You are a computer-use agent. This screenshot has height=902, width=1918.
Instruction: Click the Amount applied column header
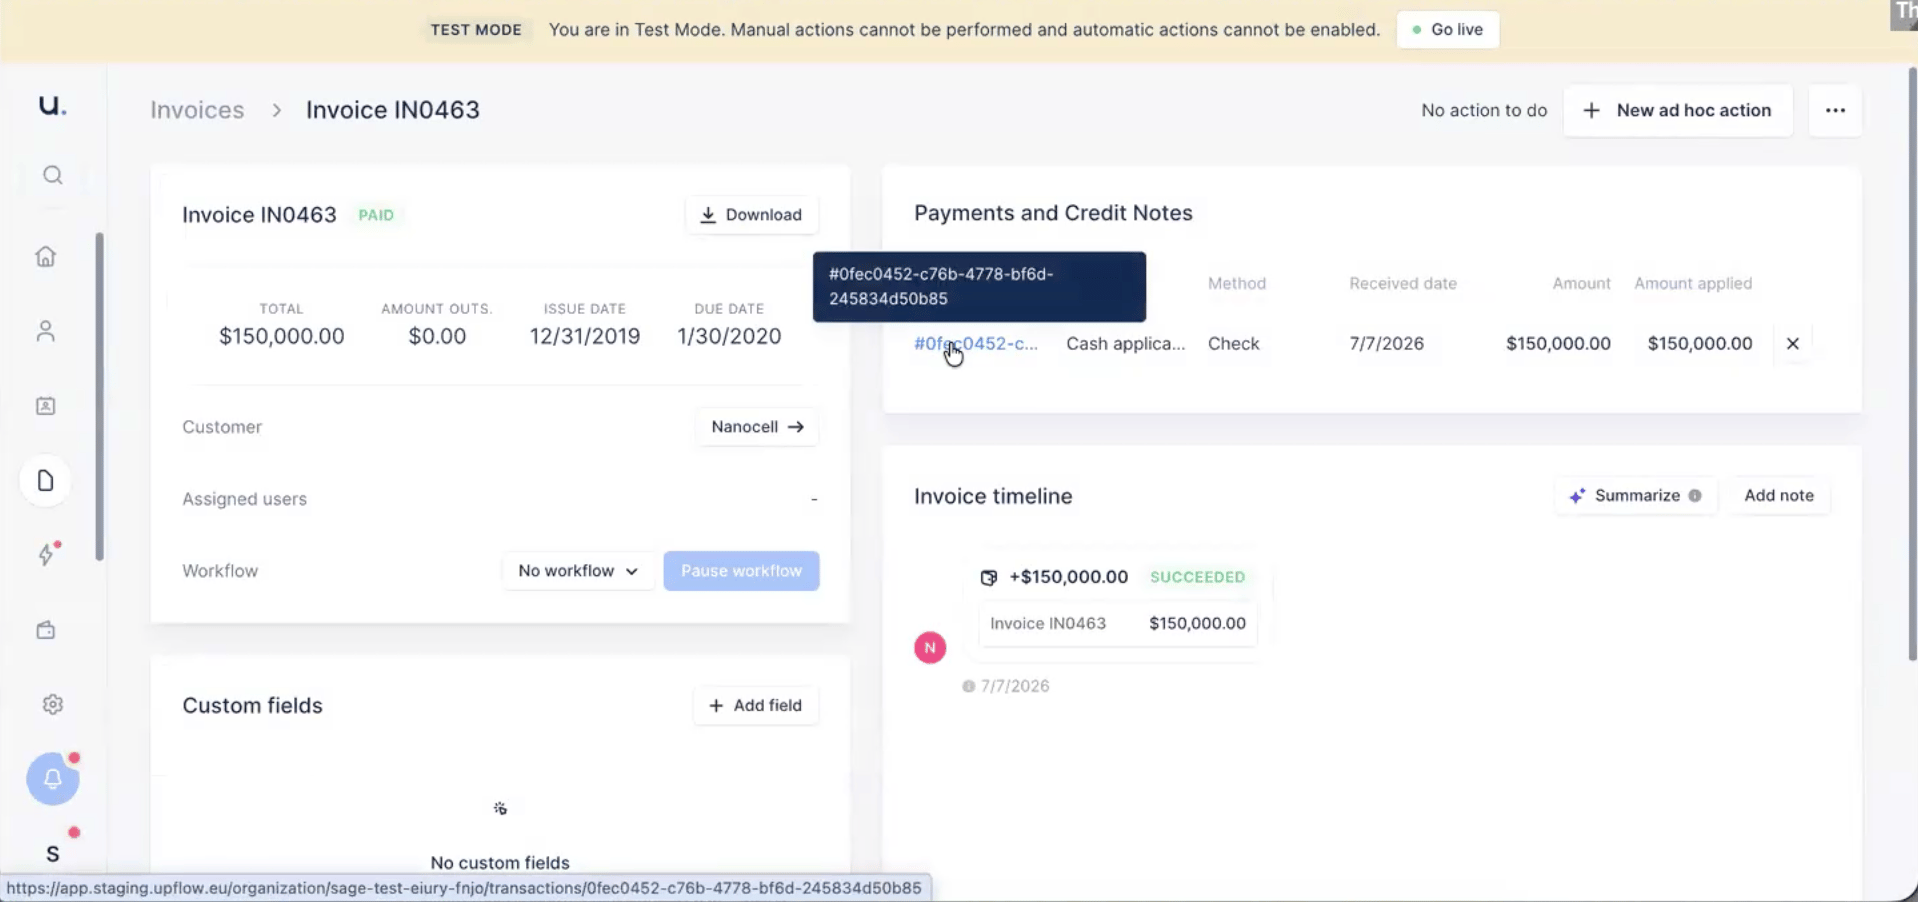[1693, 283]
